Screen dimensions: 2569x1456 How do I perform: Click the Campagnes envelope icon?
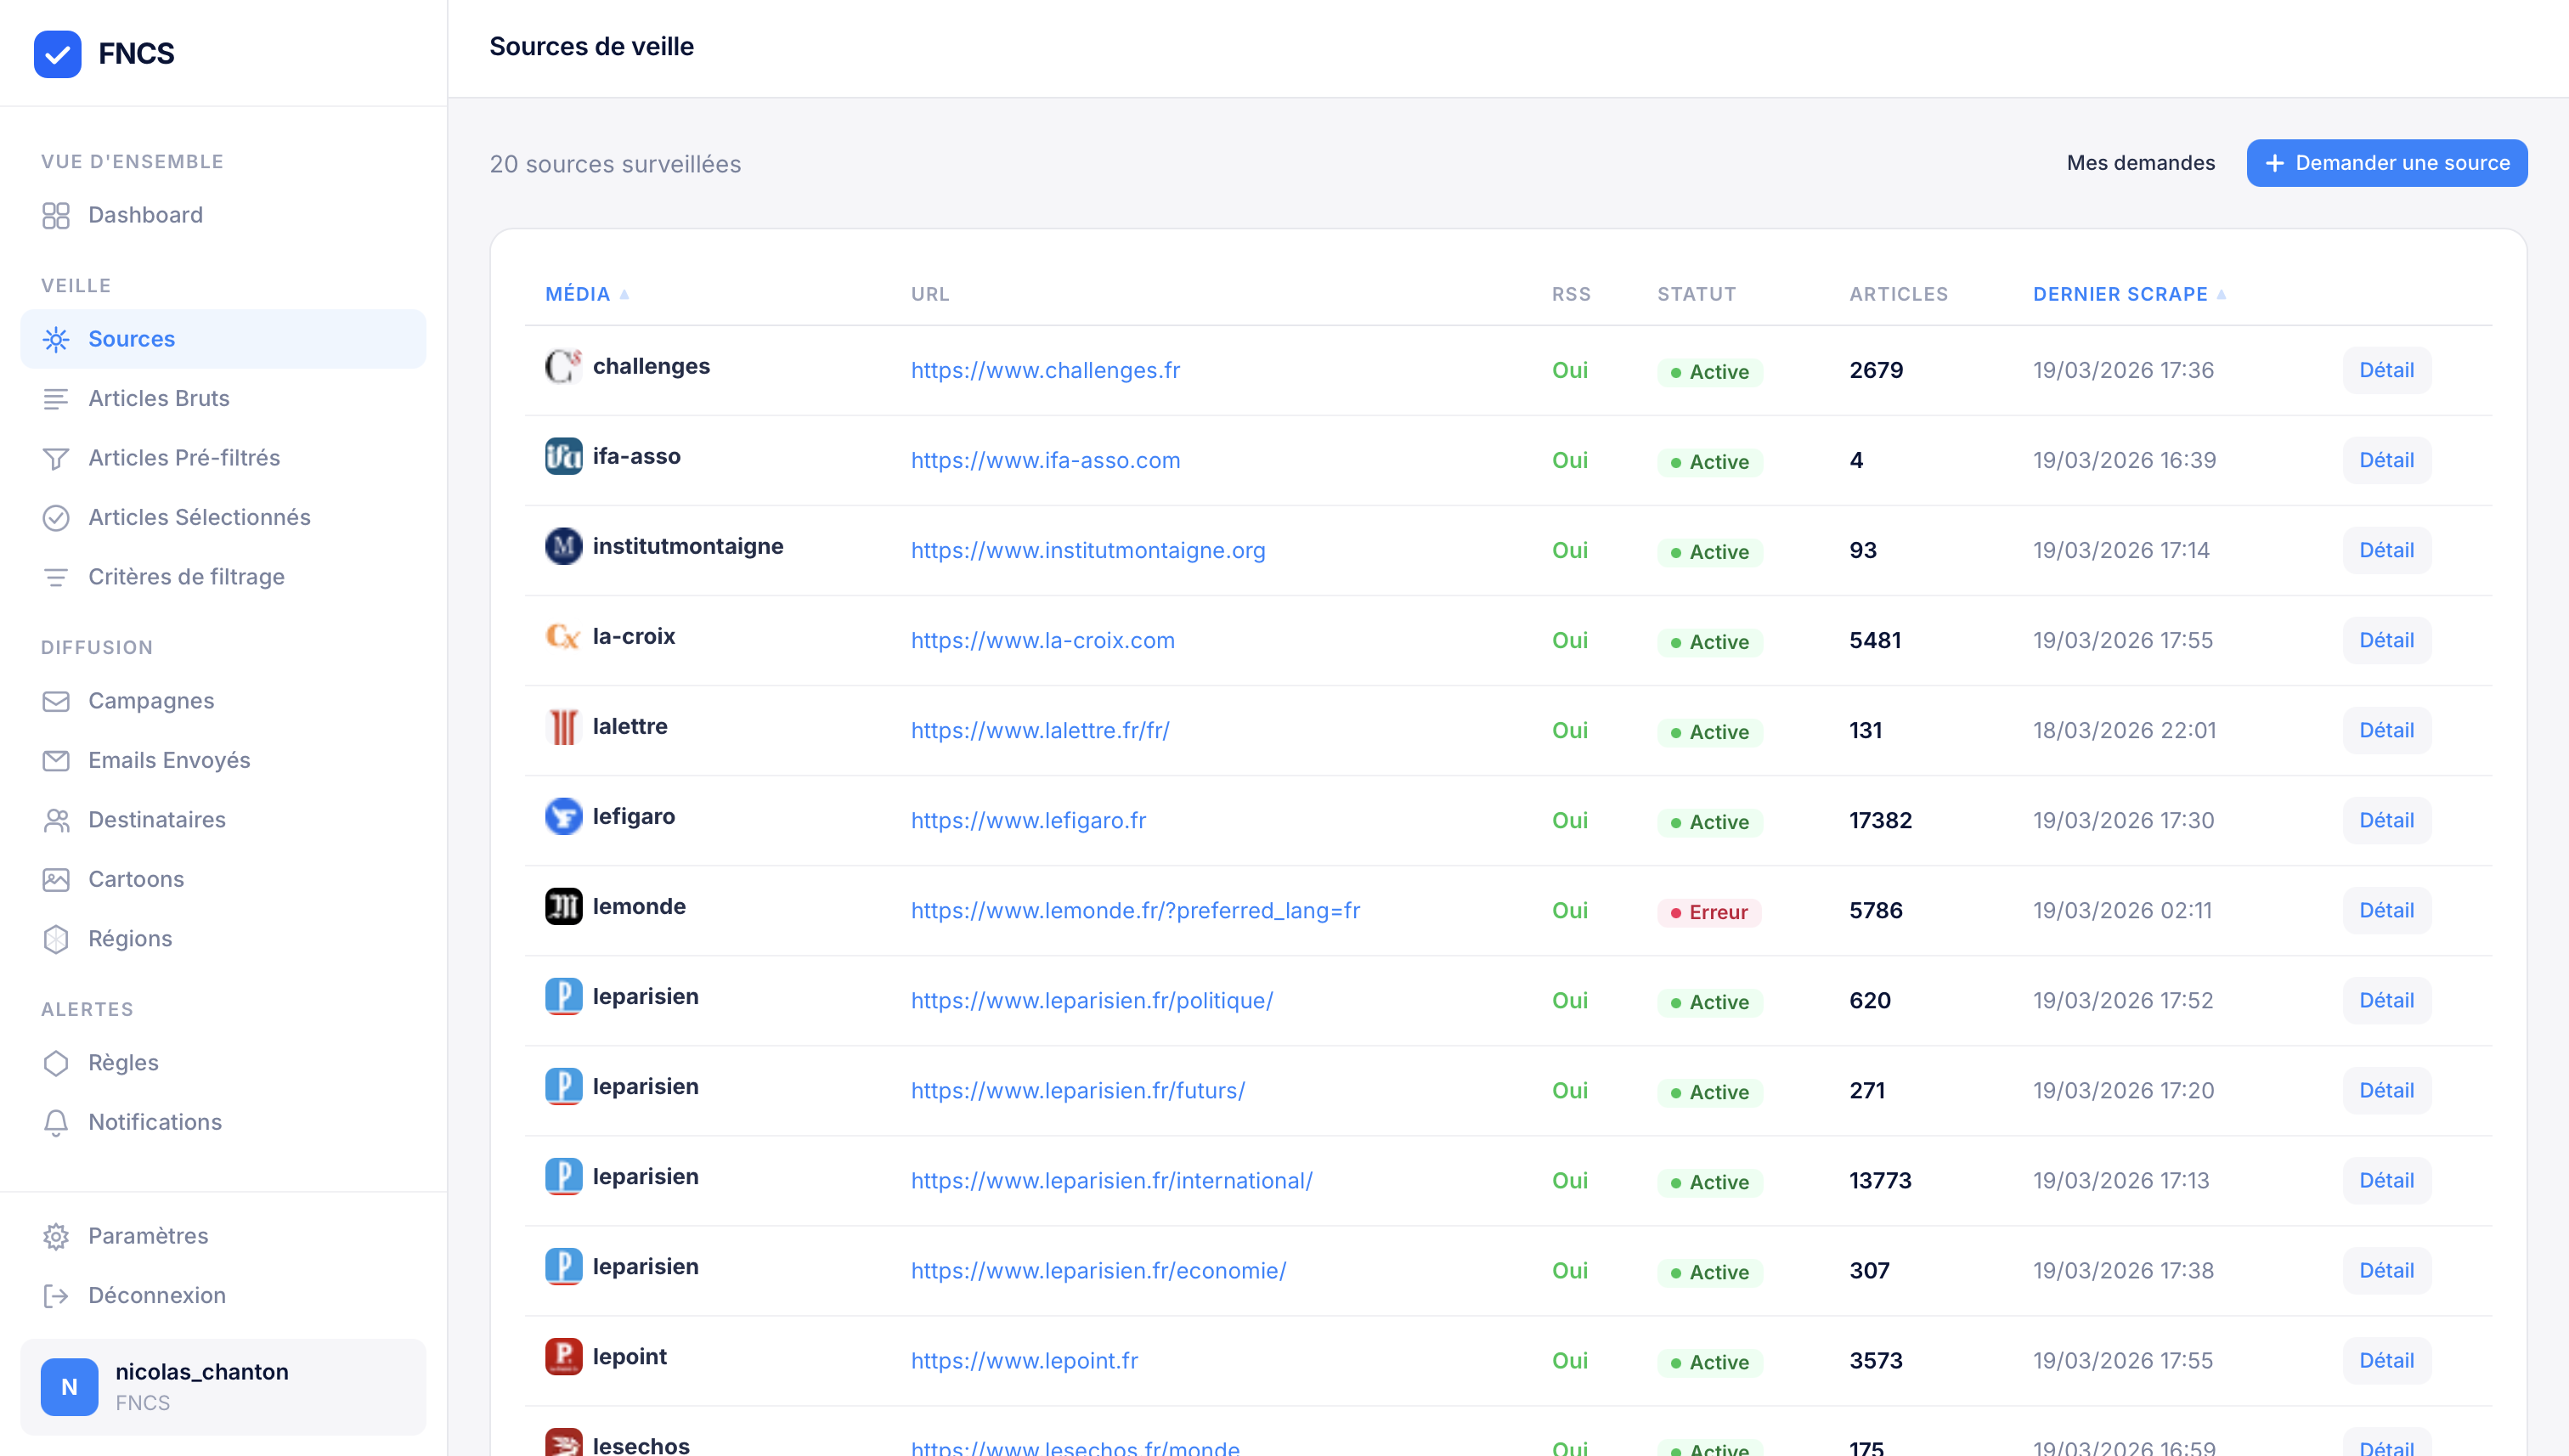pos(56,701)
